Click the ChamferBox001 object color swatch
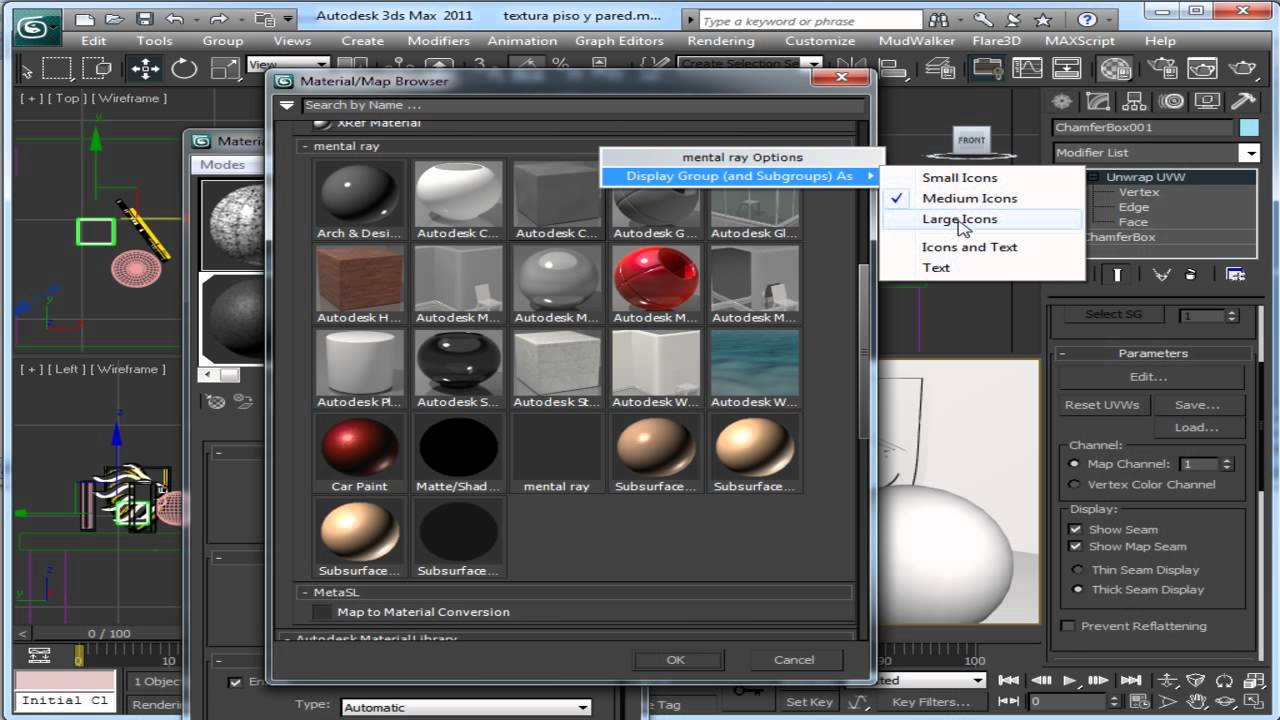 pyautogui.click(x=1249, y=128)
